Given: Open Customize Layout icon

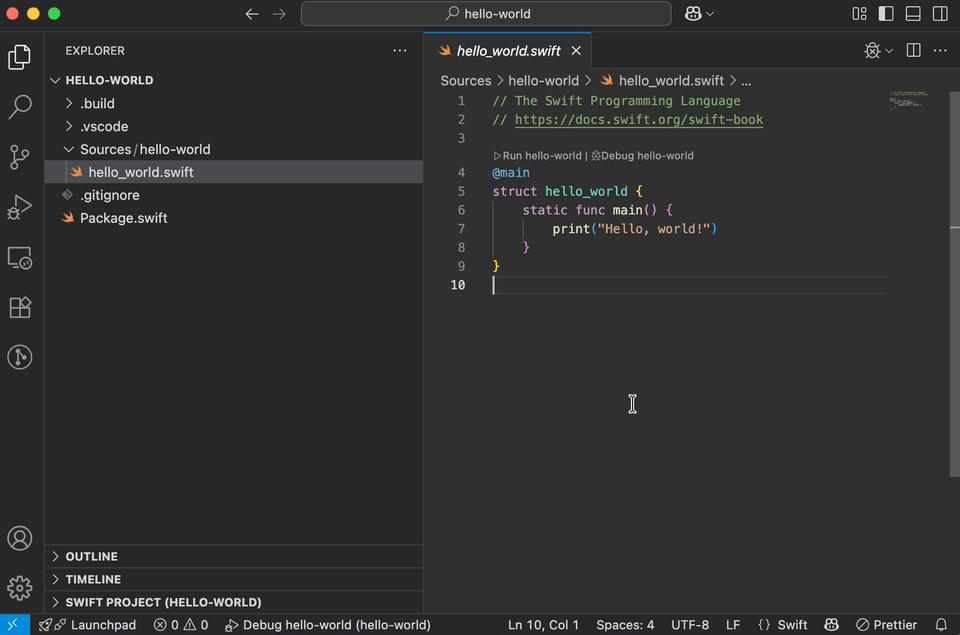Looking at the screenshot, I should (859, 13).
